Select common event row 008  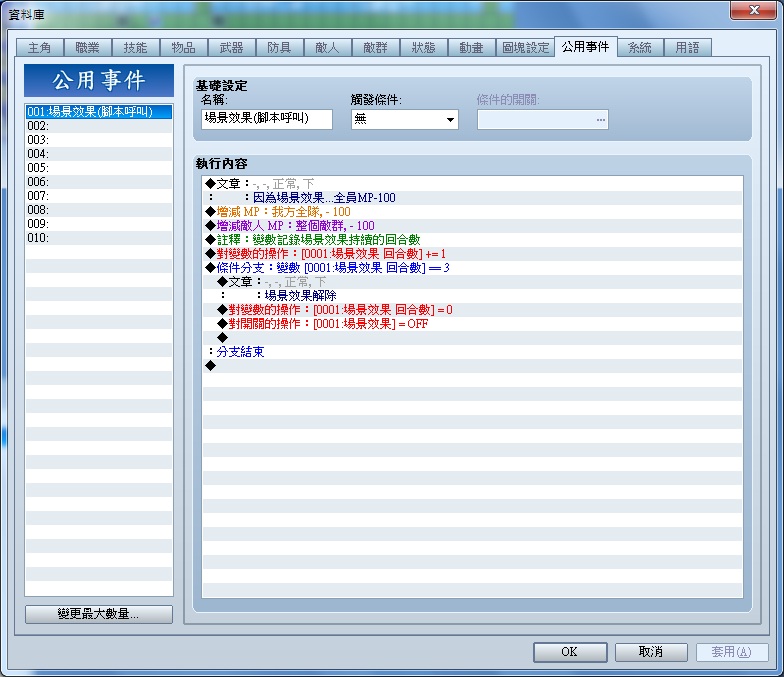(x=98, y=210)
